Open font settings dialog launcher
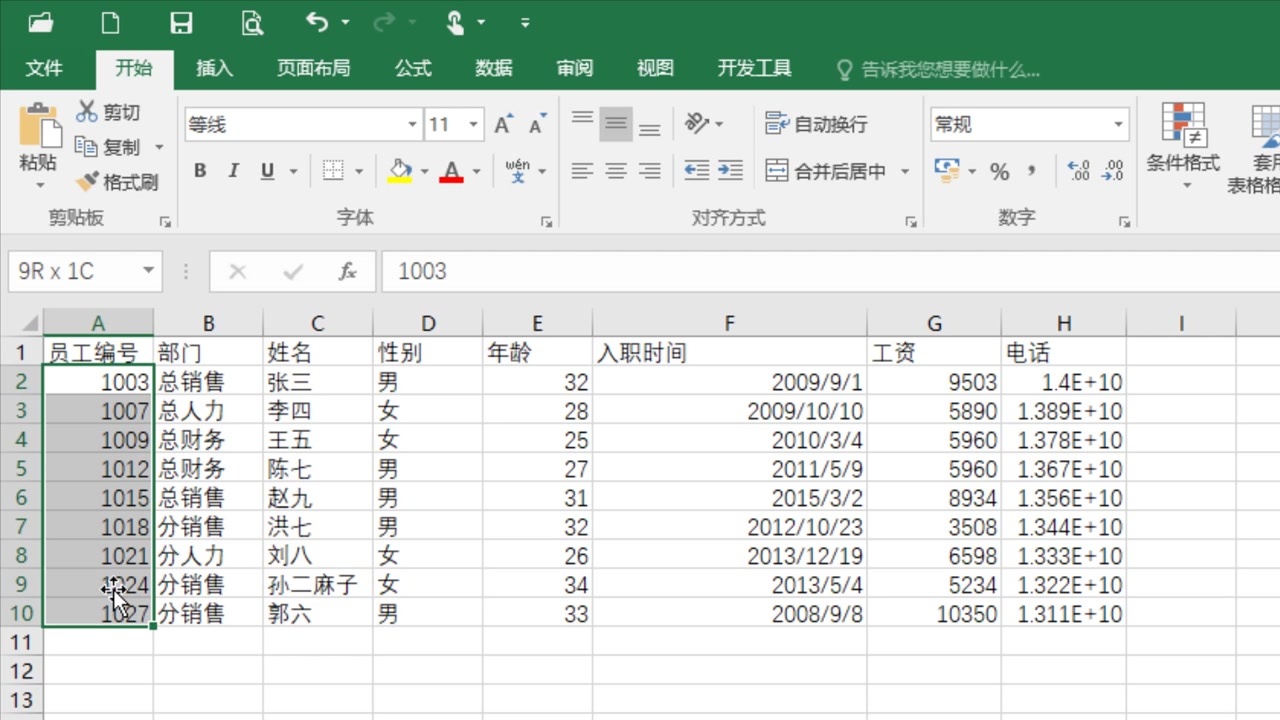Viewport: 1280px width, 720px height. tap(547, 222)
